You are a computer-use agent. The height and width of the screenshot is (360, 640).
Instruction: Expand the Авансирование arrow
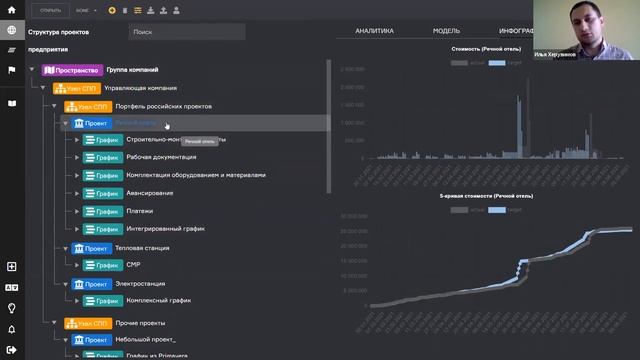(77, 193)
